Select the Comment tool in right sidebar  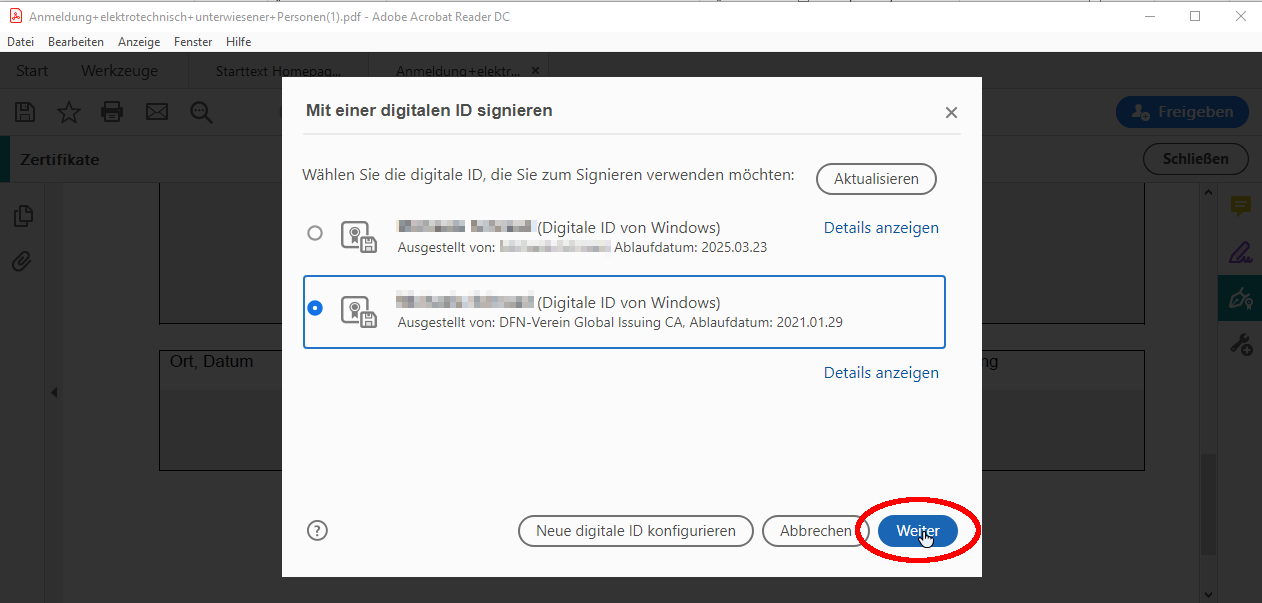1240,206
